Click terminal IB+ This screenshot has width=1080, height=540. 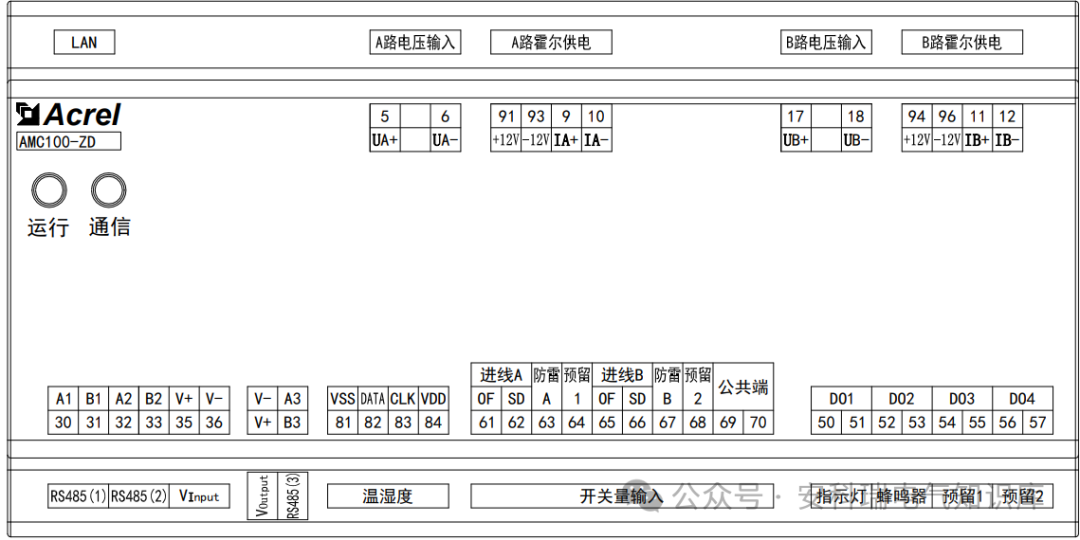coord(977,140)
